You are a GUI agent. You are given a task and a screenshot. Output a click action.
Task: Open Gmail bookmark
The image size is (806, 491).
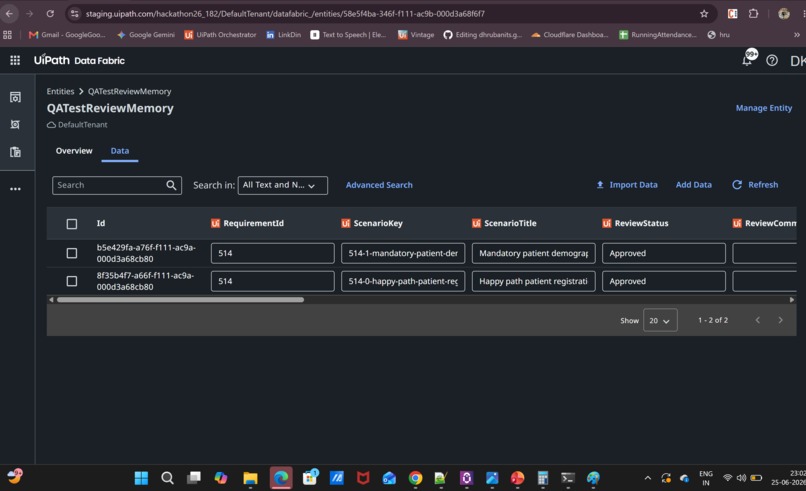[x=67, y=35]
